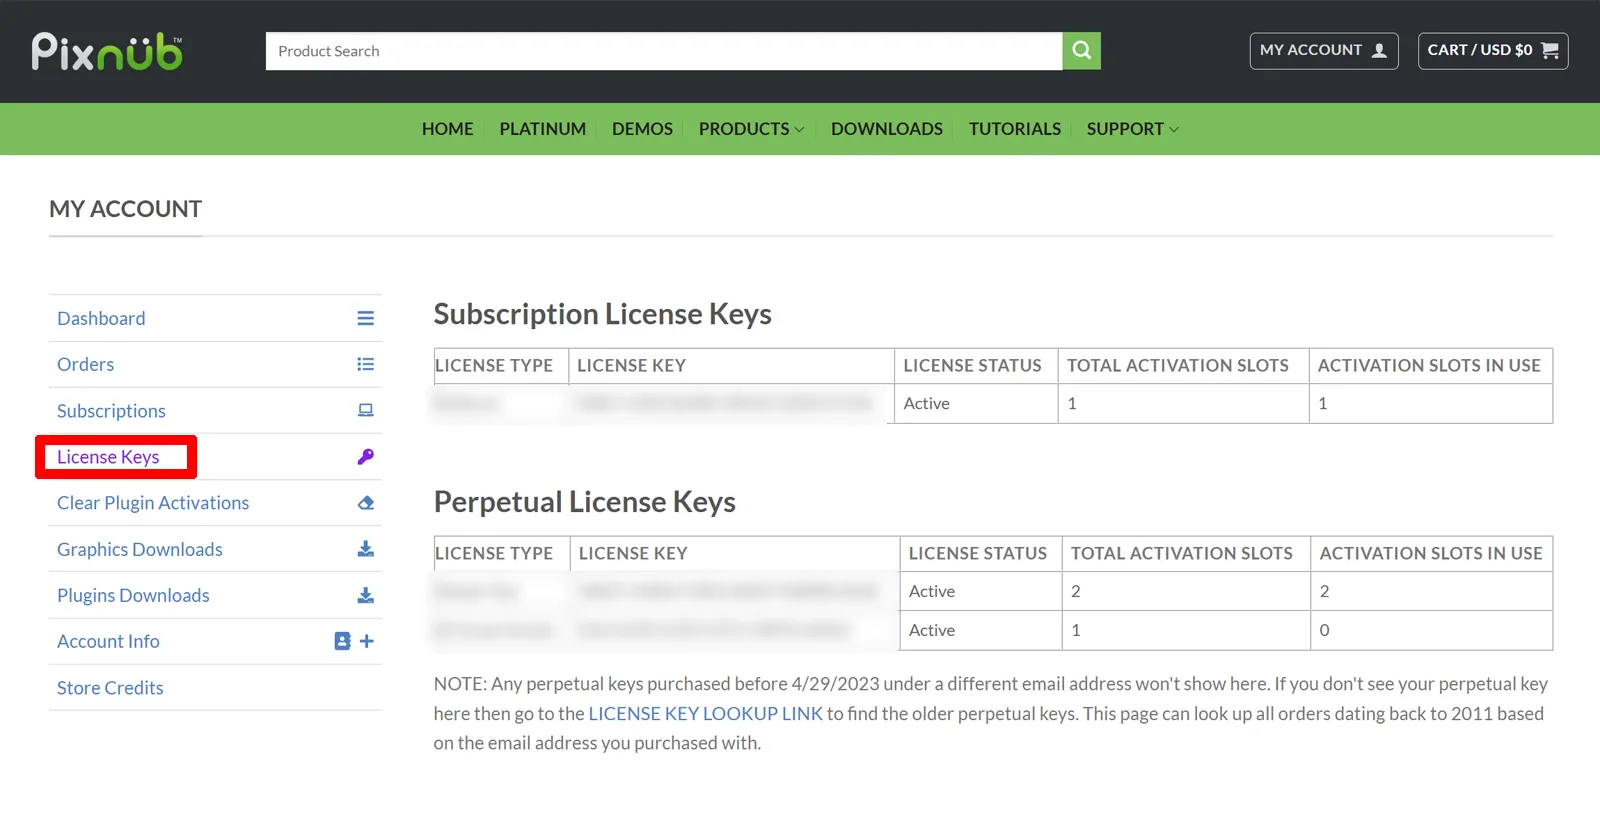Click the Pixnub logo

point(107,52)
